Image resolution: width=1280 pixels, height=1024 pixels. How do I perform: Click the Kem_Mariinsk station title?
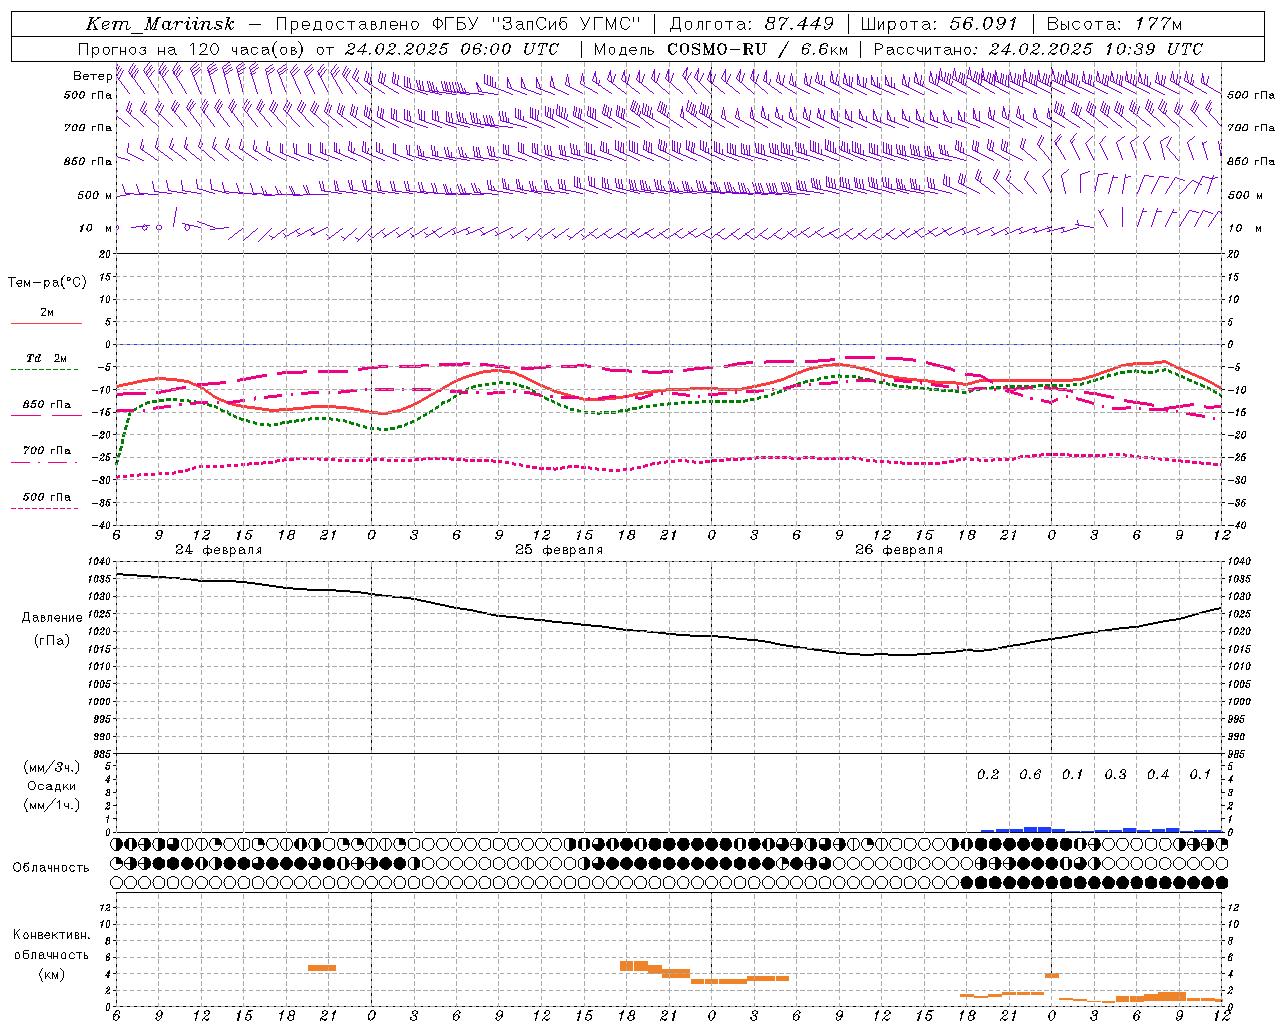(160, 24)
